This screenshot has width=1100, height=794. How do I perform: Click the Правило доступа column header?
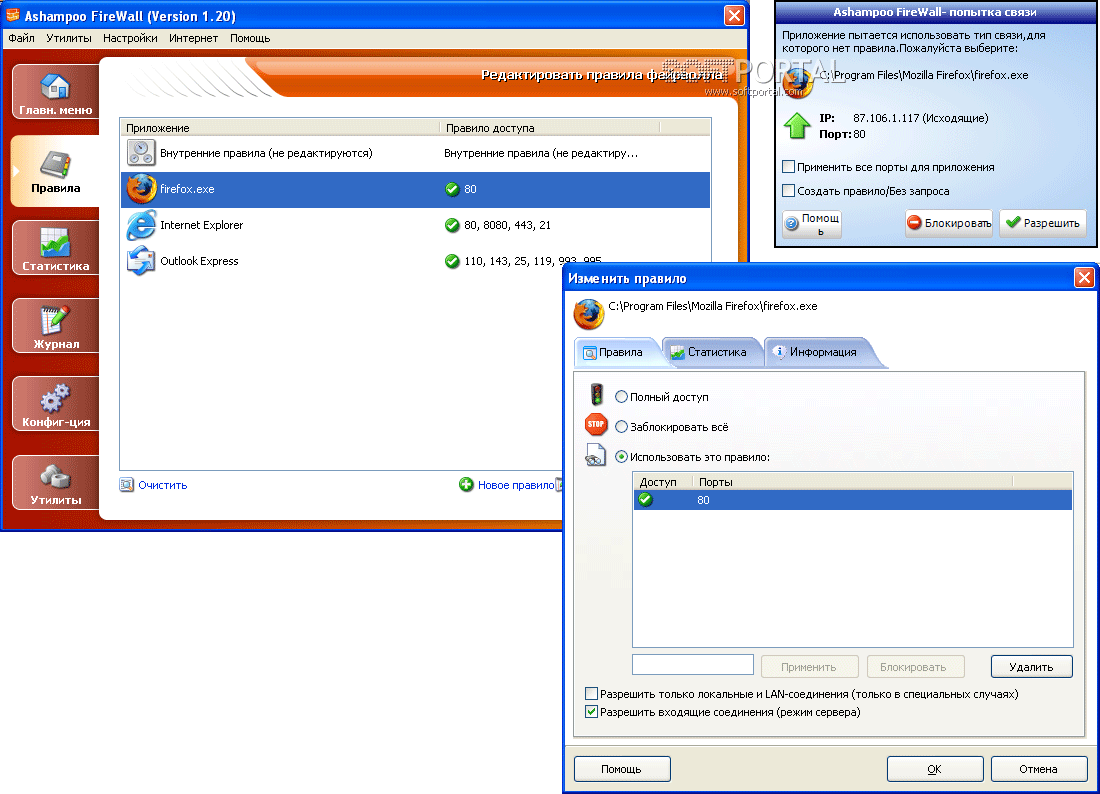[x=550, y=128]
